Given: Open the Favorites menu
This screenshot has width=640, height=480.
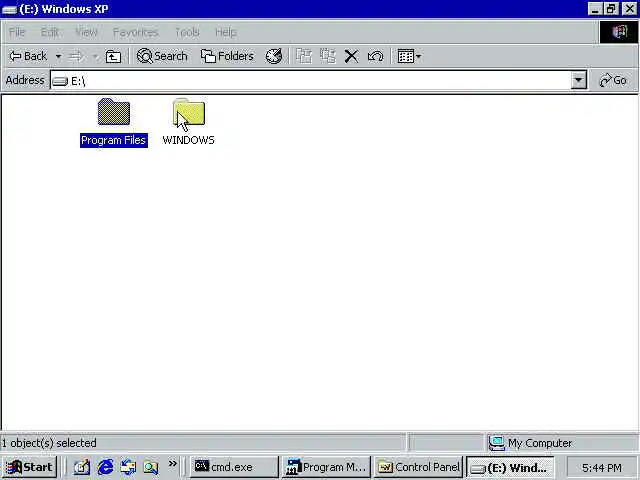Looking at the screenshot, I should pyautogui.click(x=136, y=32).
